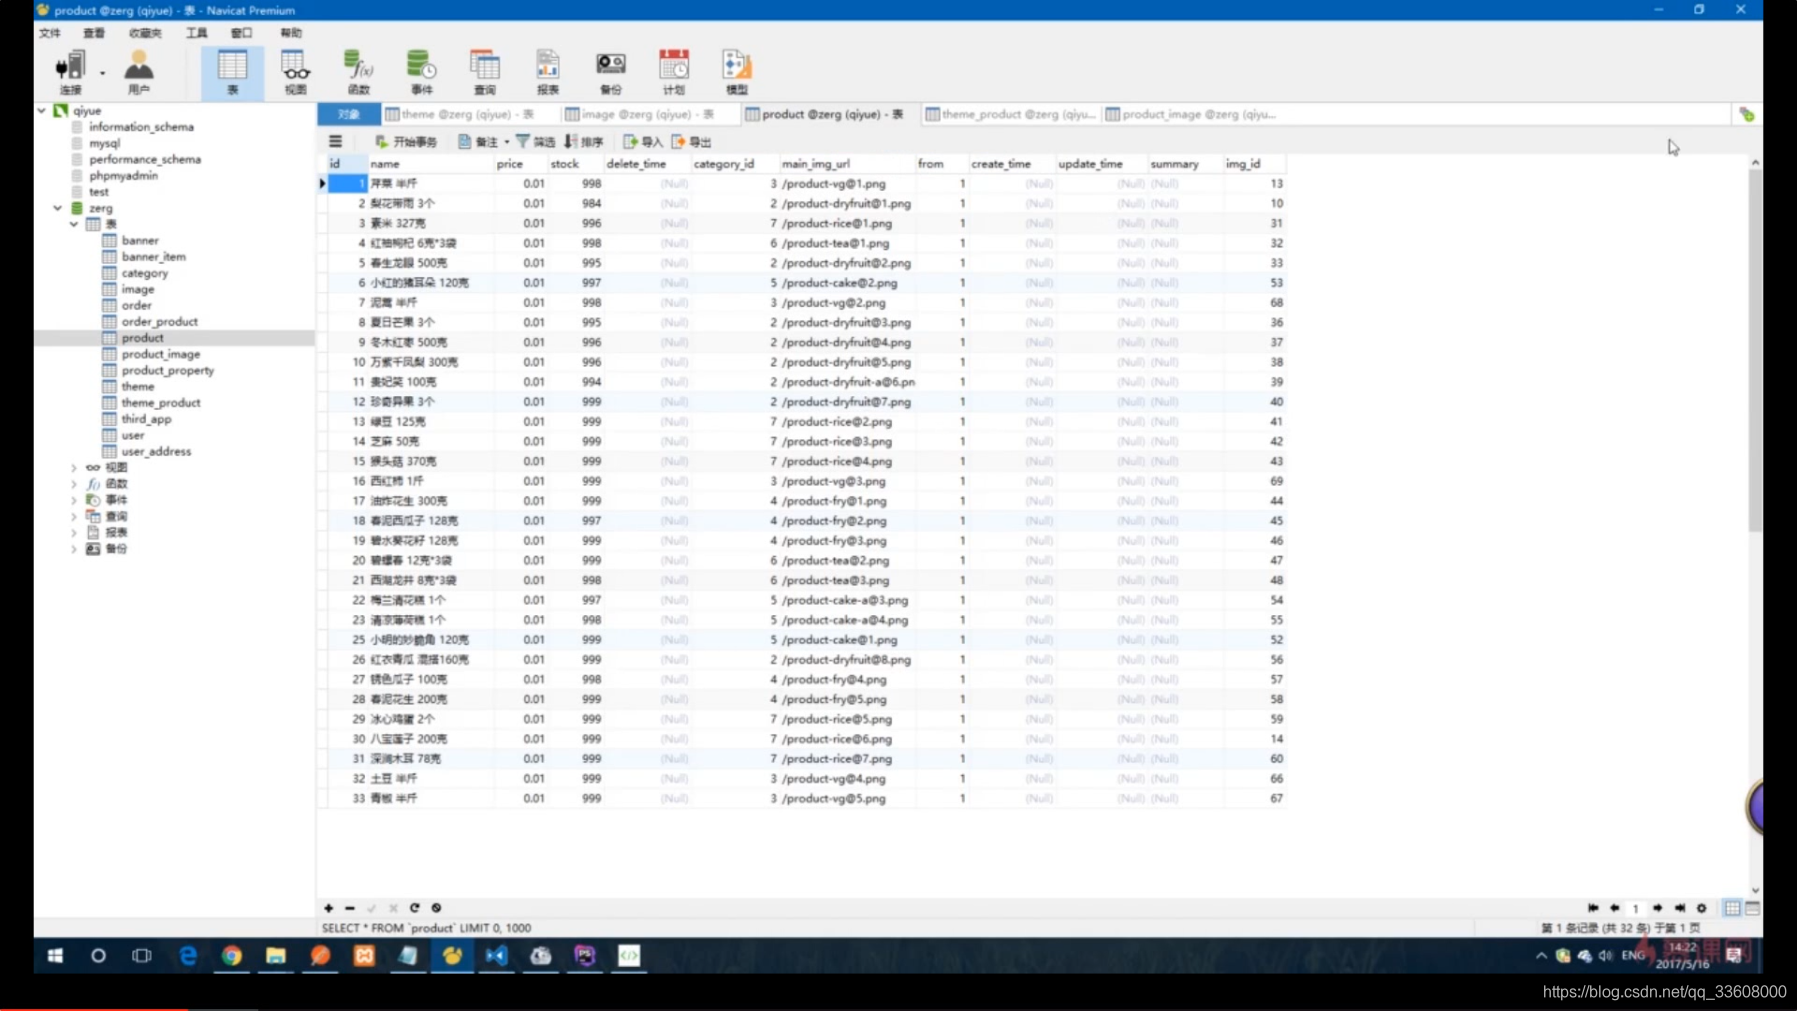Open the Window (窗口) menu

point(242,33)
